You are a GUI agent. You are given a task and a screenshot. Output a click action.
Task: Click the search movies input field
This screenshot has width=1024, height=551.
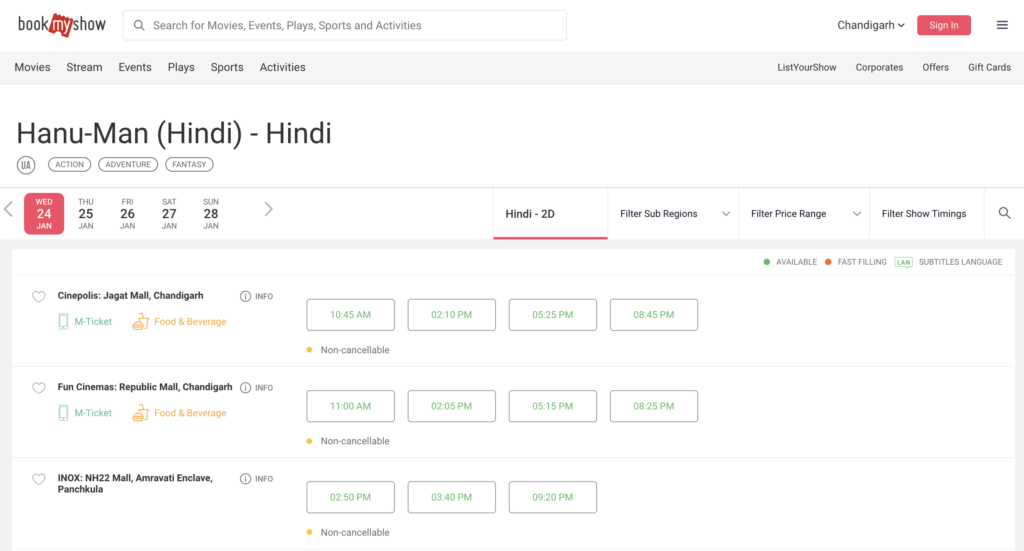click(x=345, y=25)
